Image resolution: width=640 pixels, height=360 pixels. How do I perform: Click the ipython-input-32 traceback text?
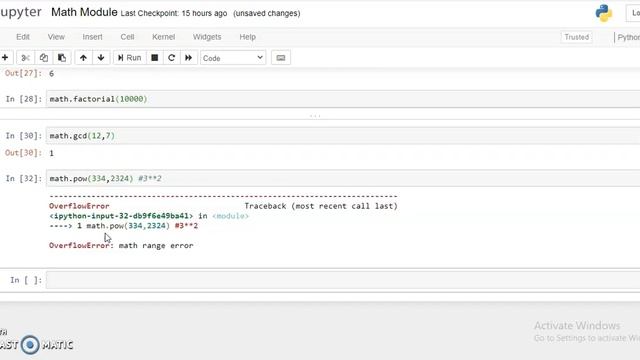121,216
